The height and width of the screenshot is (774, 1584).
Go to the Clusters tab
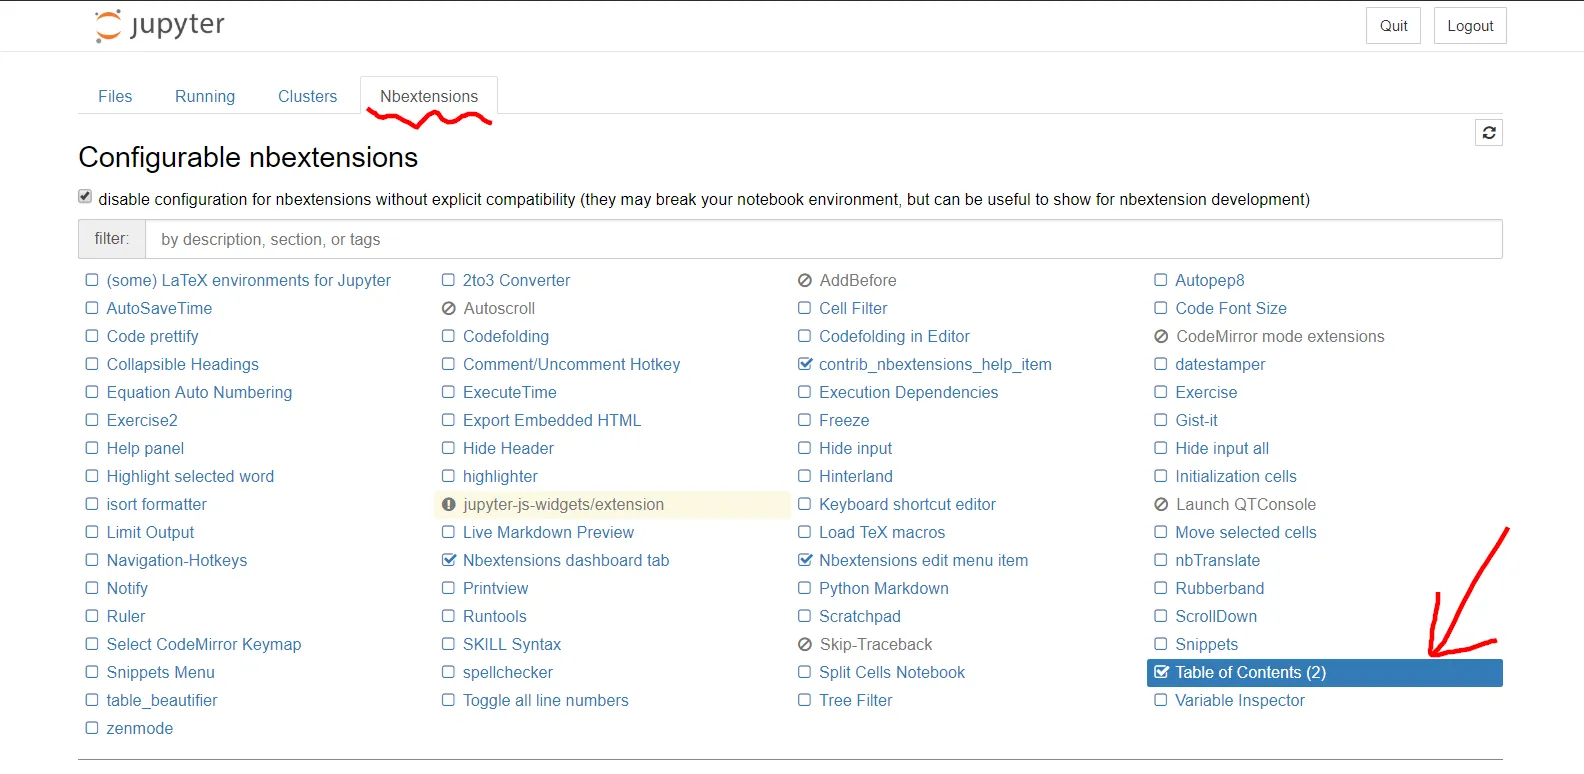click(307, 96)
